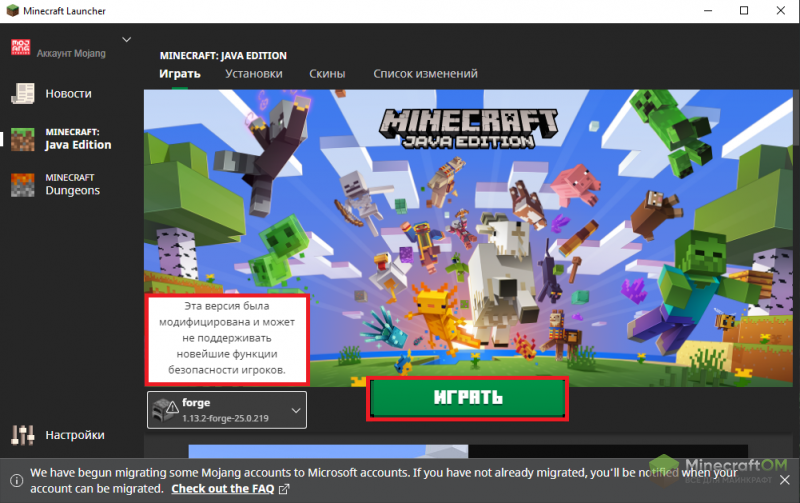The image size is (800, 503).
Task: Open the Новости news icon
Action: coord(22,94)
